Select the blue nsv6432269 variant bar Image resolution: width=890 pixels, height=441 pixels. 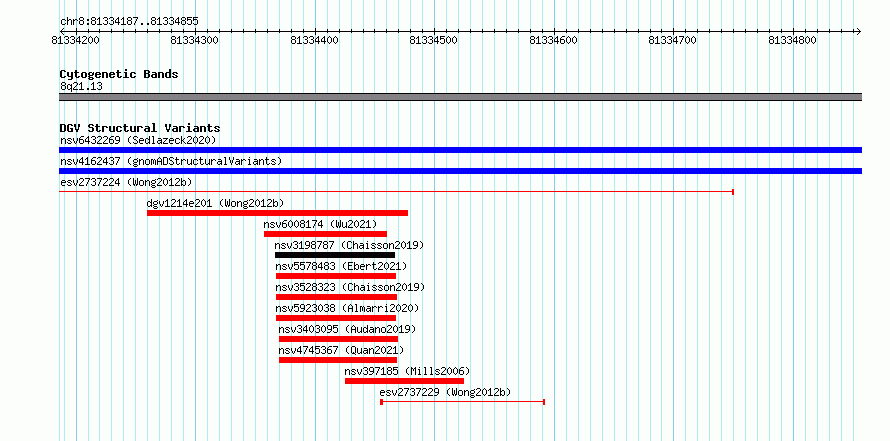[x=460, y=150]
